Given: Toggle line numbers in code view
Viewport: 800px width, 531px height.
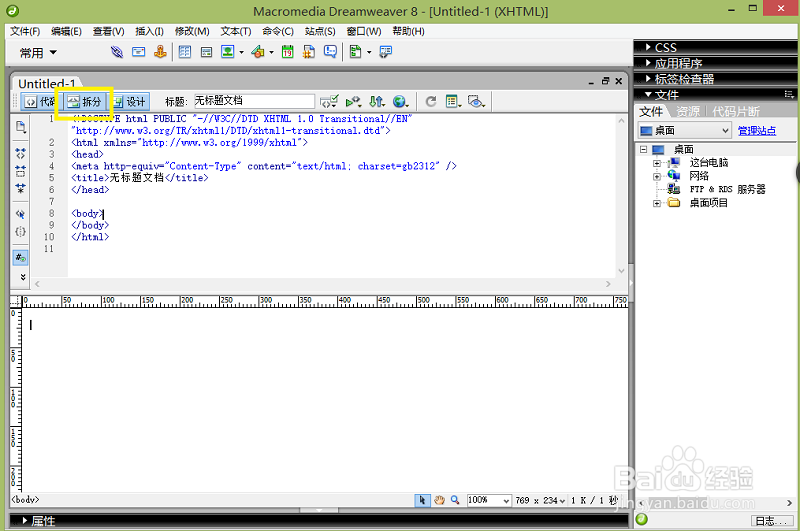Looking at the screenshot, I should pos(20,258).
